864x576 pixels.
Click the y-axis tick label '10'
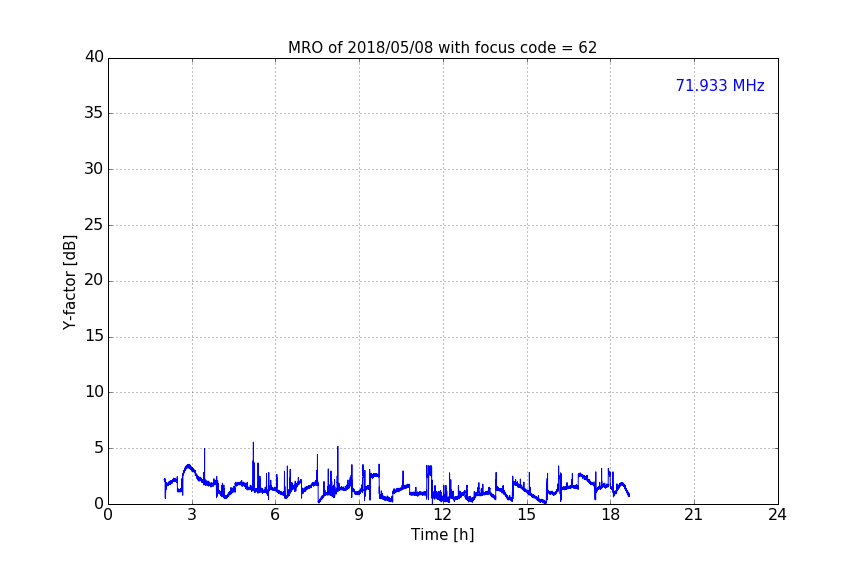94,392
